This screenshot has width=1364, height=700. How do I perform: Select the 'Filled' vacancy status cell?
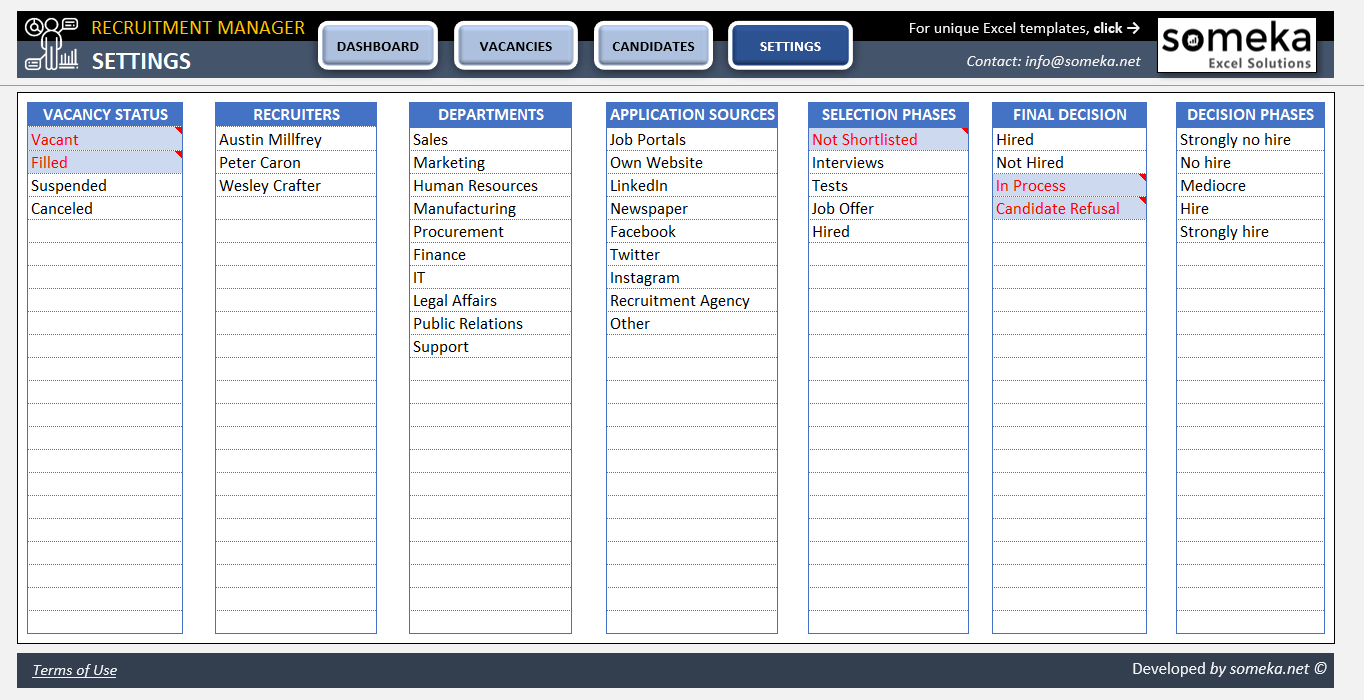105,163
